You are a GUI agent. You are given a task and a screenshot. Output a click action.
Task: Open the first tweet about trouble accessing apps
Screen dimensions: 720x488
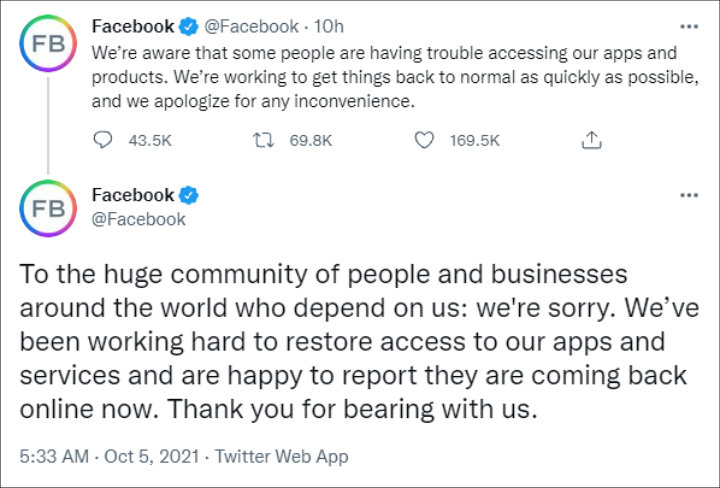click(x=395, y=77)
